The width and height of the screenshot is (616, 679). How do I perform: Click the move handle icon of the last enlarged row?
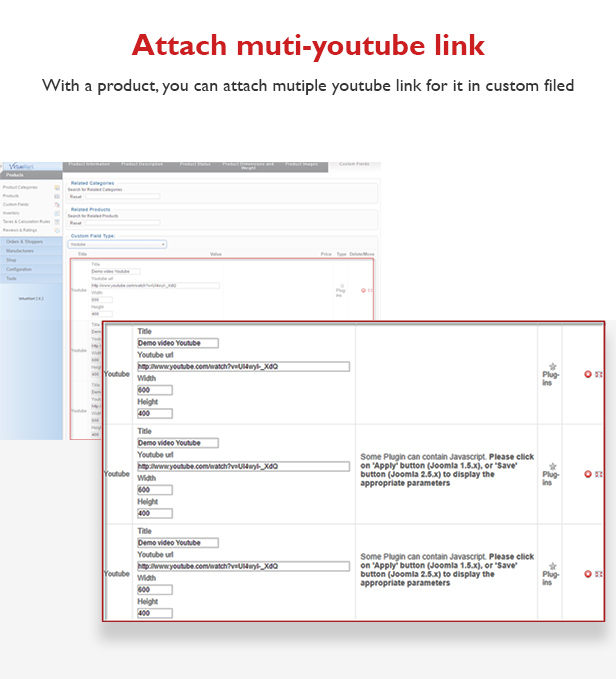599,574
